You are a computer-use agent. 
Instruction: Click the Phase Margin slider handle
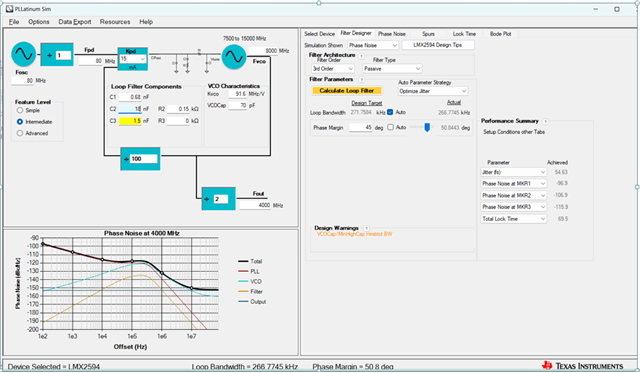tap(427, 128)
